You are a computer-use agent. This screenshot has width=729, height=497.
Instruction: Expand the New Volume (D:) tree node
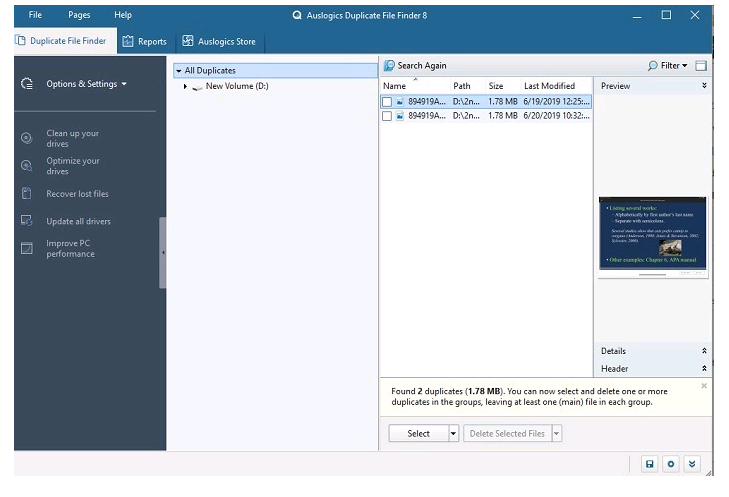185,86
